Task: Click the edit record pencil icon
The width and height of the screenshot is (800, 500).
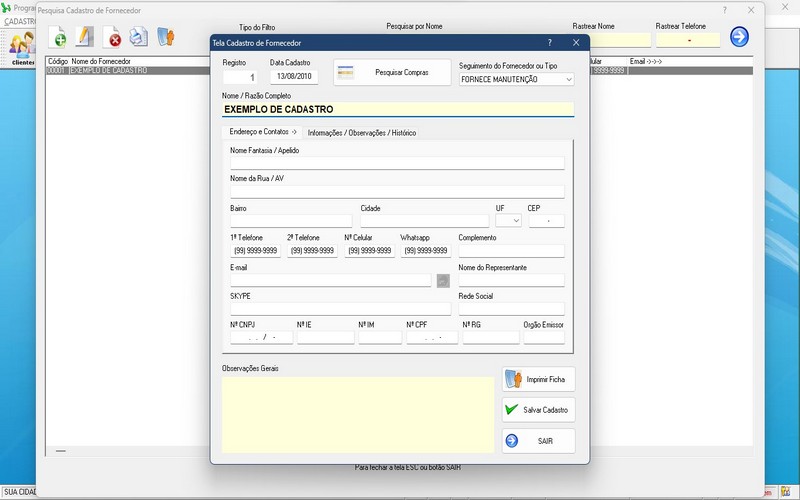Action: tap(85, 37)
